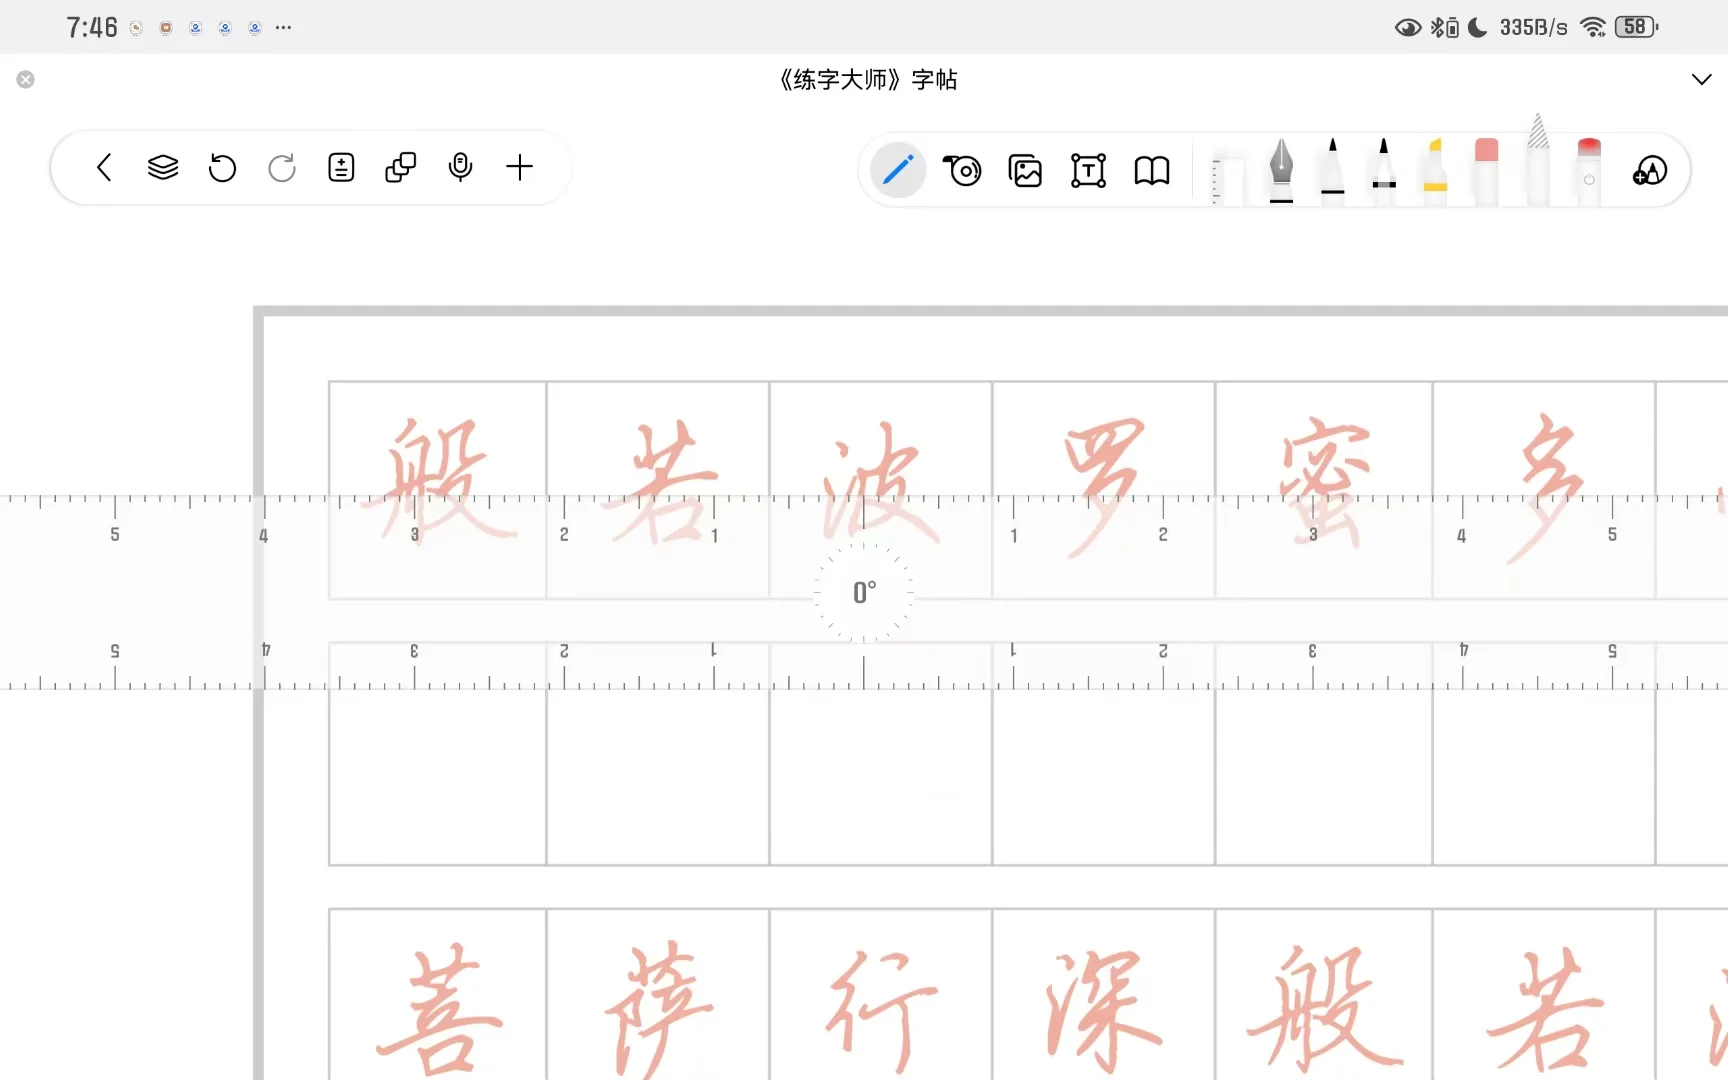This screenshot has height=1080, width=1728.
Task: Tap the bottom-row character 般
Action: click(x=1325, y=1010)
